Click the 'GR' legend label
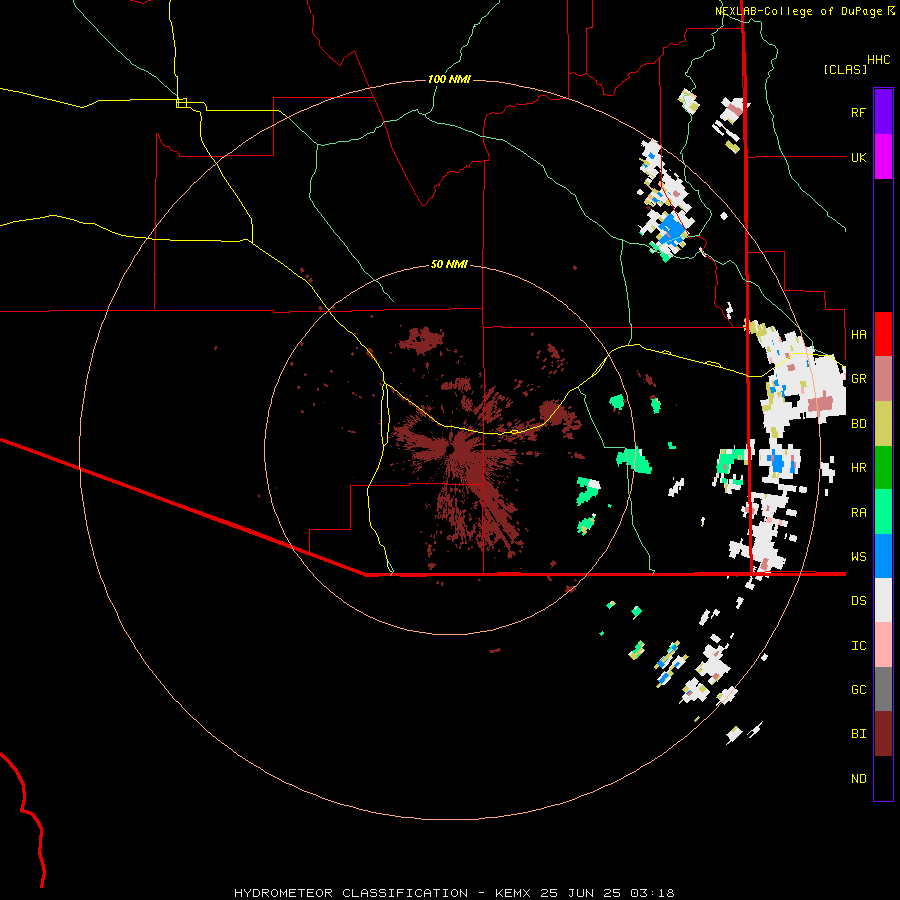The width and height of the screenshot is (900, 900). [x=858, y=379]
